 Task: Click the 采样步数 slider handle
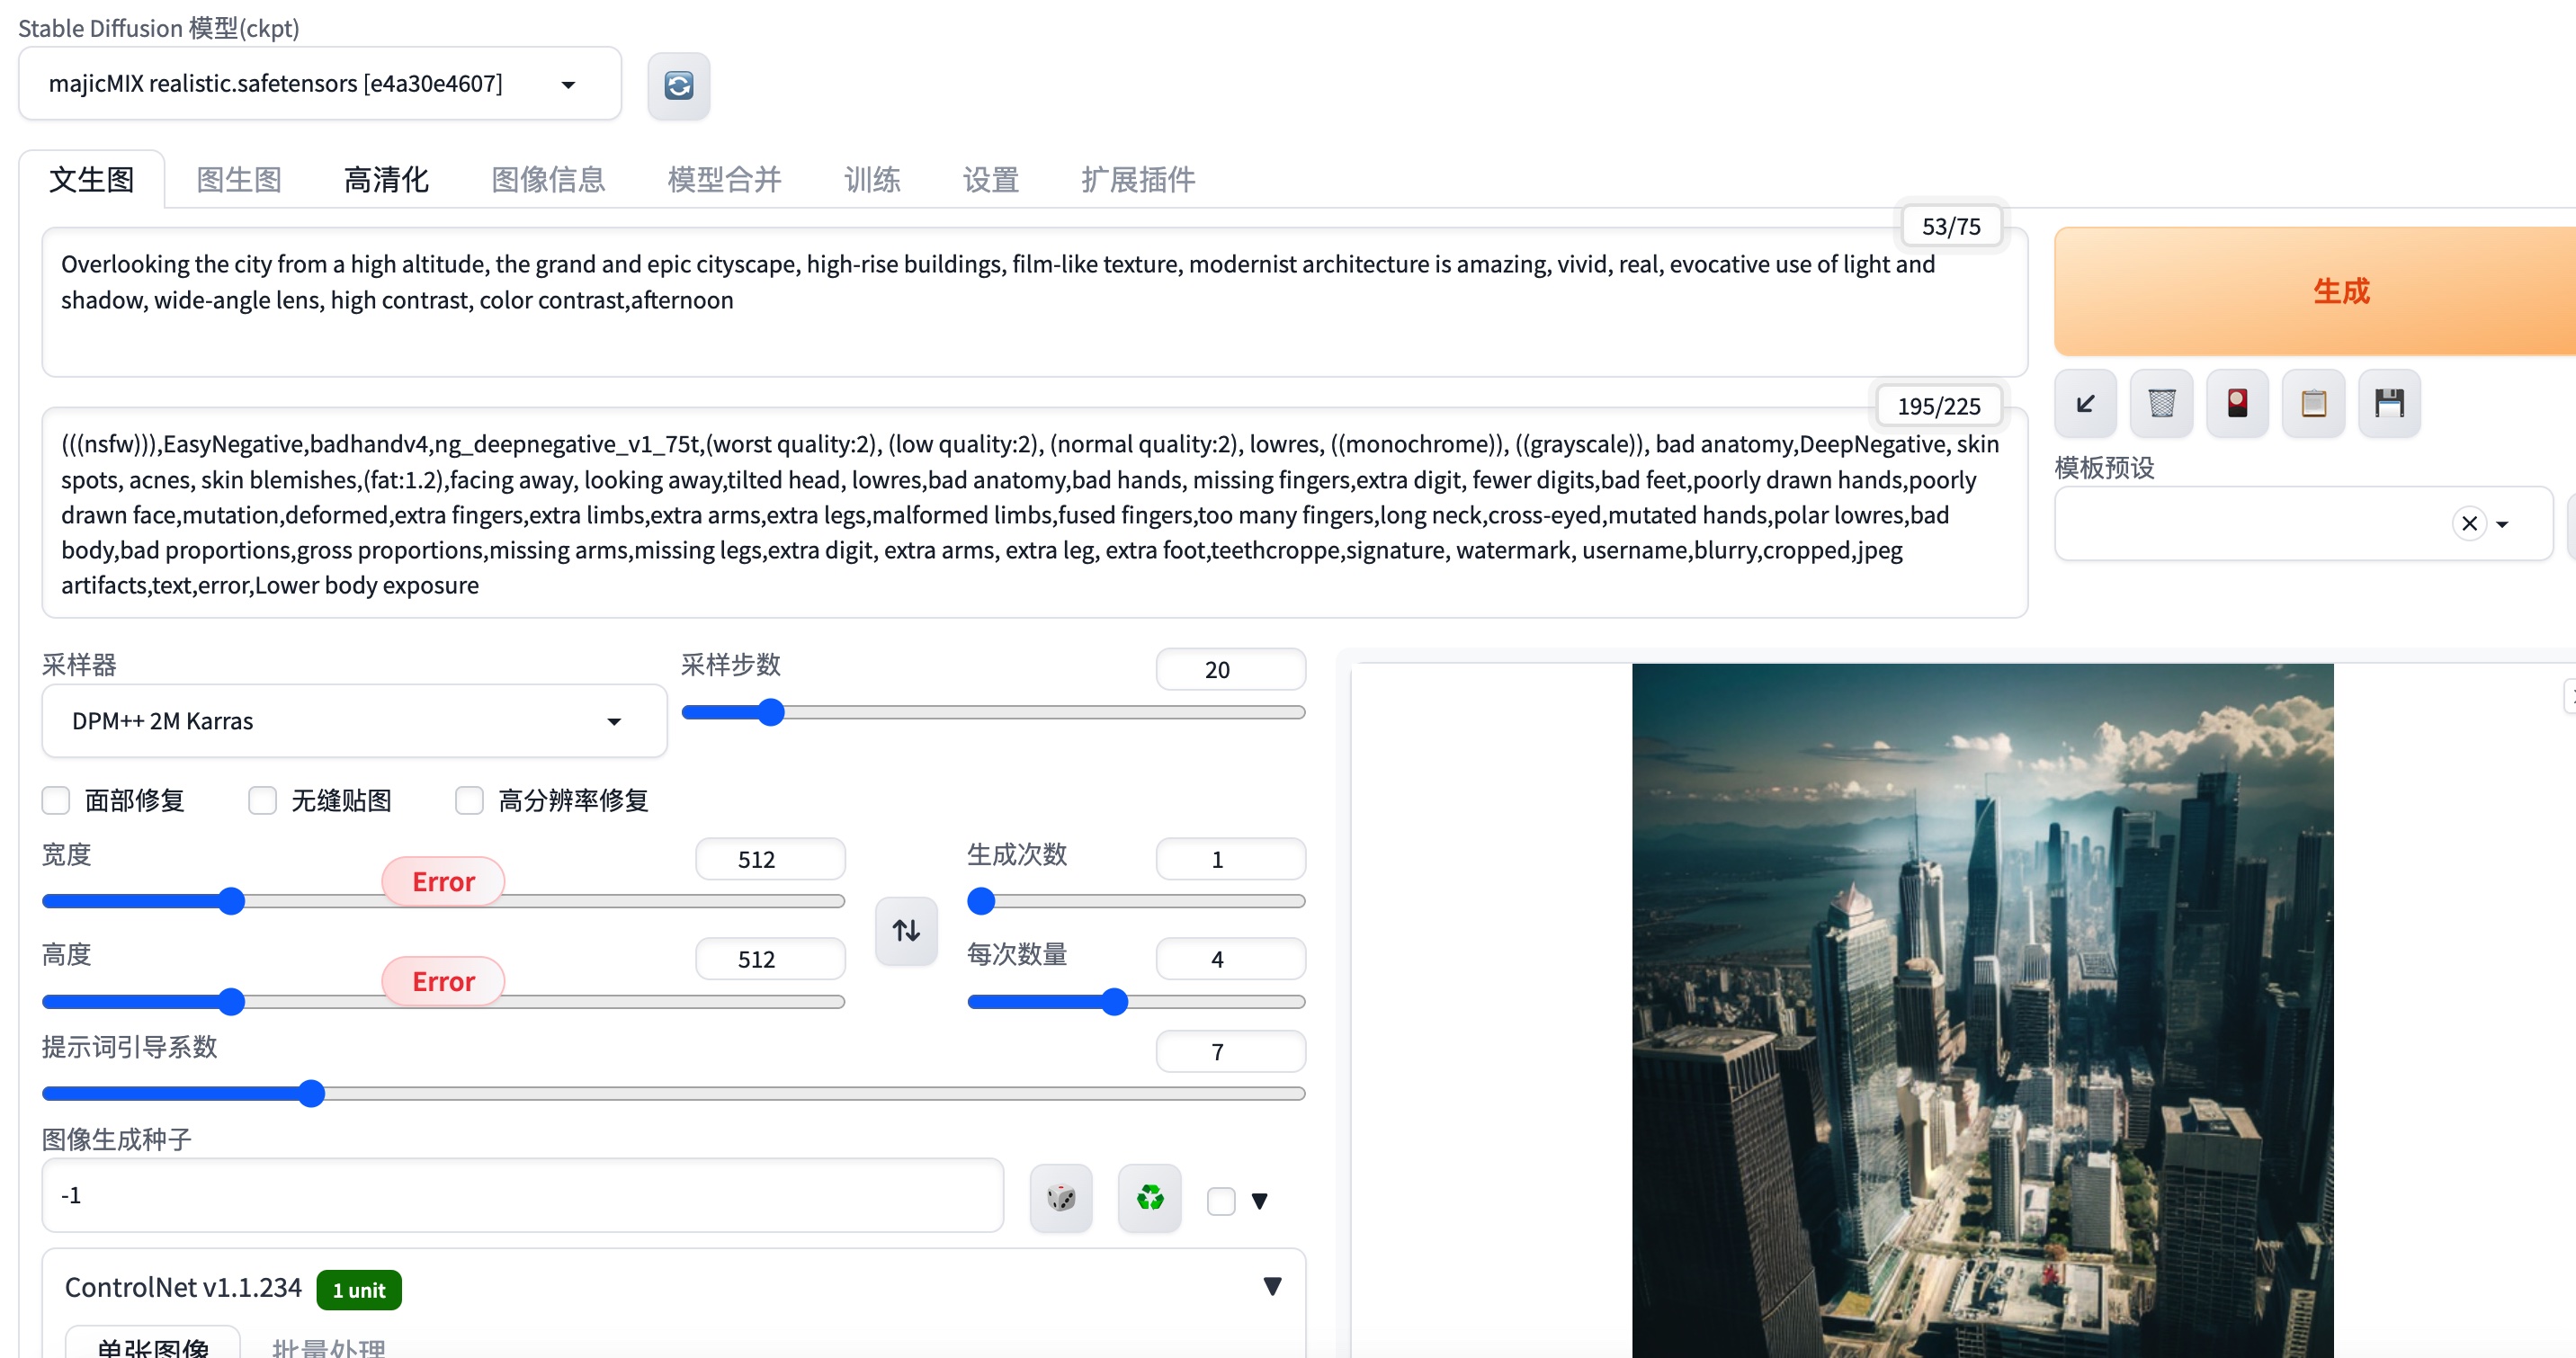(770, 713)
